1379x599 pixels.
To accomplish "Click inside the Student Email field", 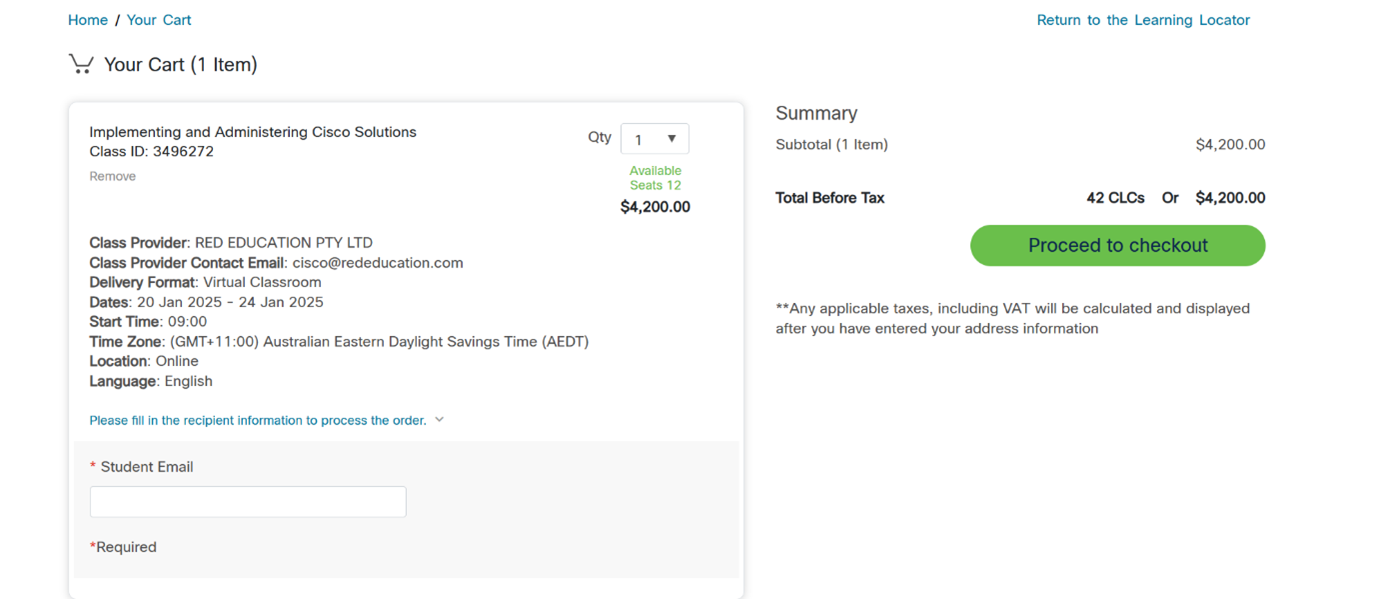I will (247, 501).
